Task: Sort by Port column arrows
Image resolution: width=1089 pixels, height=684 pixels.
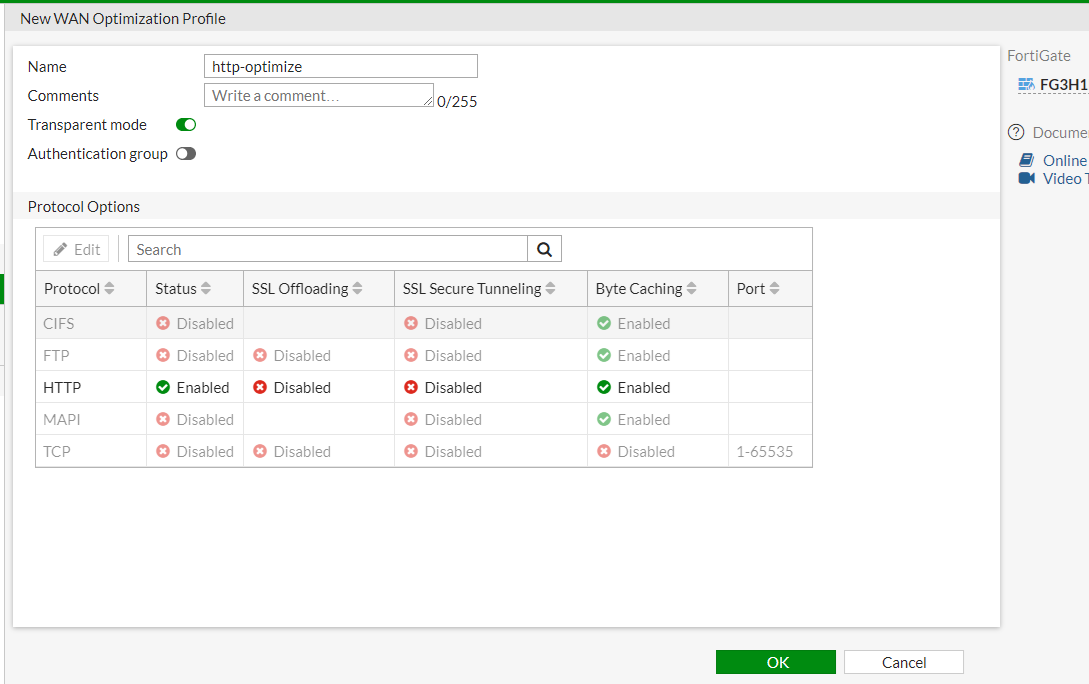Action: coord(775,289)
